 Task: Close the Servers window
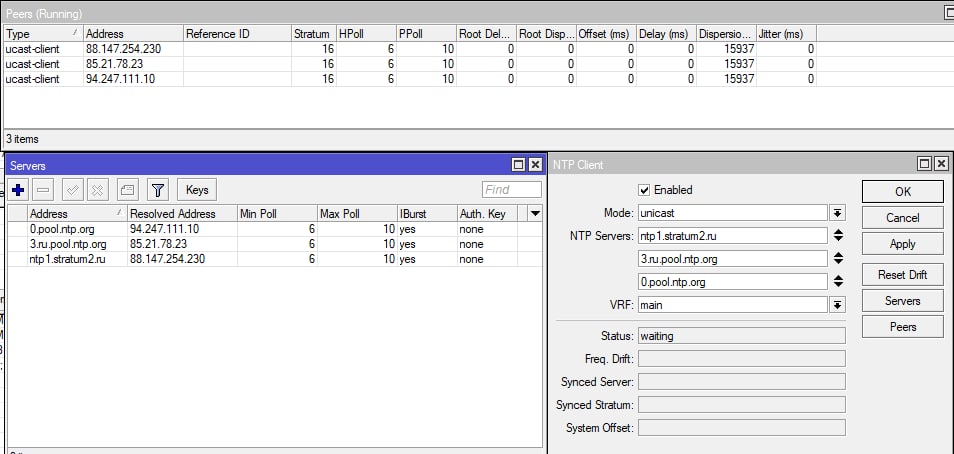pyautogui.click(x=535, y=165)
